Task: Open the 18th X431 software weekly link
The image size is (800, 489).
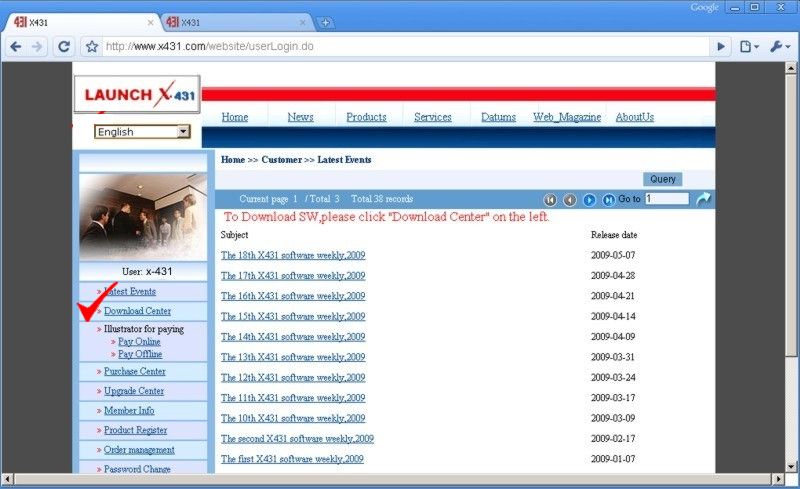Action: [293, 255]
